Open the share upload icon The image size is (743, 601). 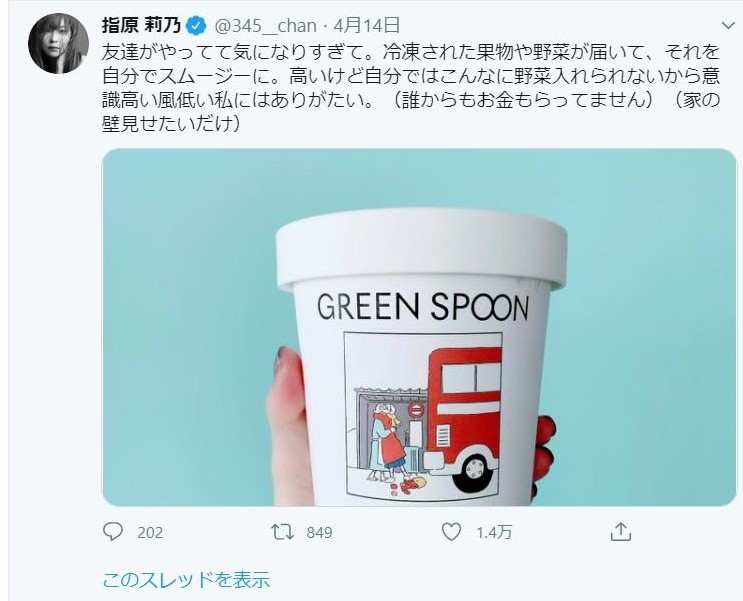(621, 532)
